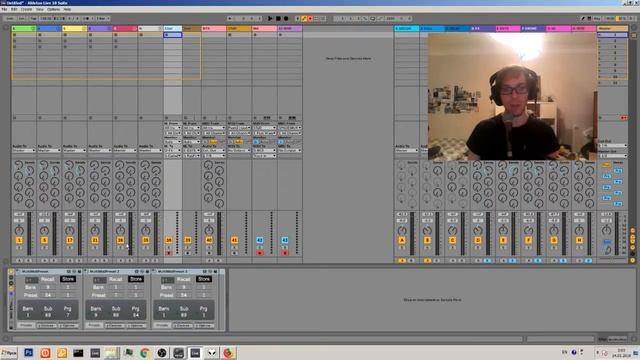Click the transport Play button
Image resolution: width=640 pixels, height=360 pixels.
(x=270, y=18)
